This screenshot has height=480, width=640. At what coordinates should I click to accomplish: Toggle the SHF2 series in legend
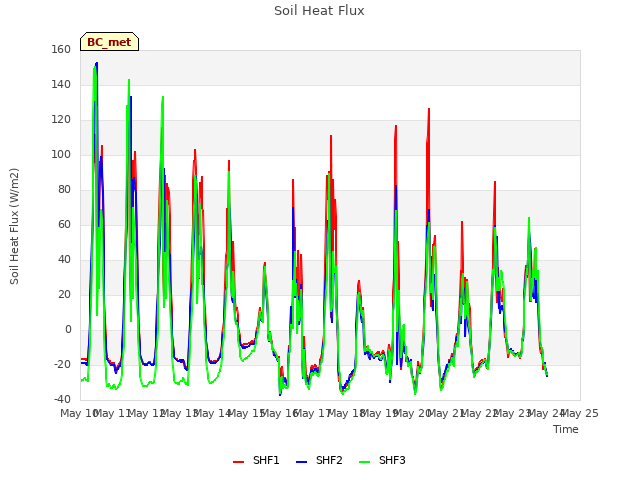point(319,460)
